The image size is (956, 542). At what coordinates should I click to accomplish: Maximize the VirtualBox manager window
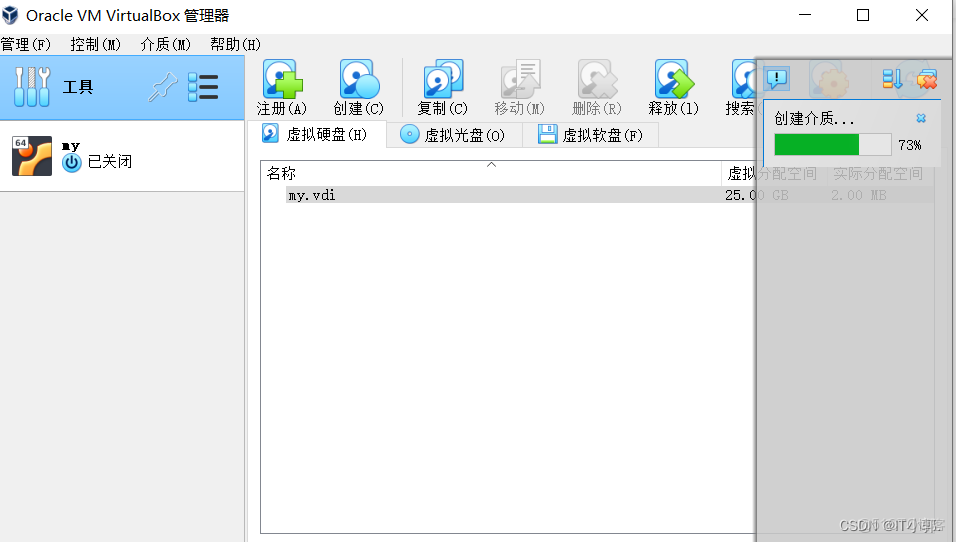(863, 15)
